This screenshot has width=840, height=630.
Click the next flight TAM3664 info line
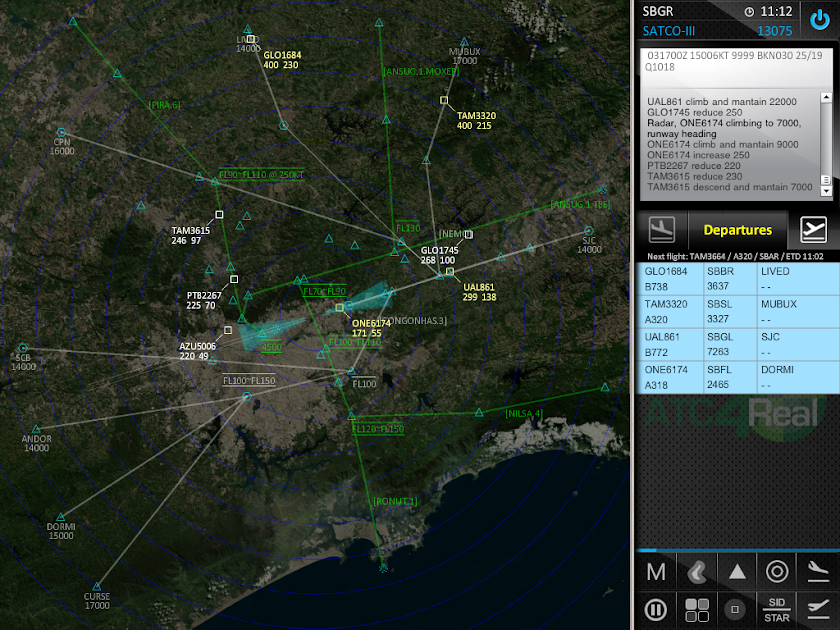[735, 257]
